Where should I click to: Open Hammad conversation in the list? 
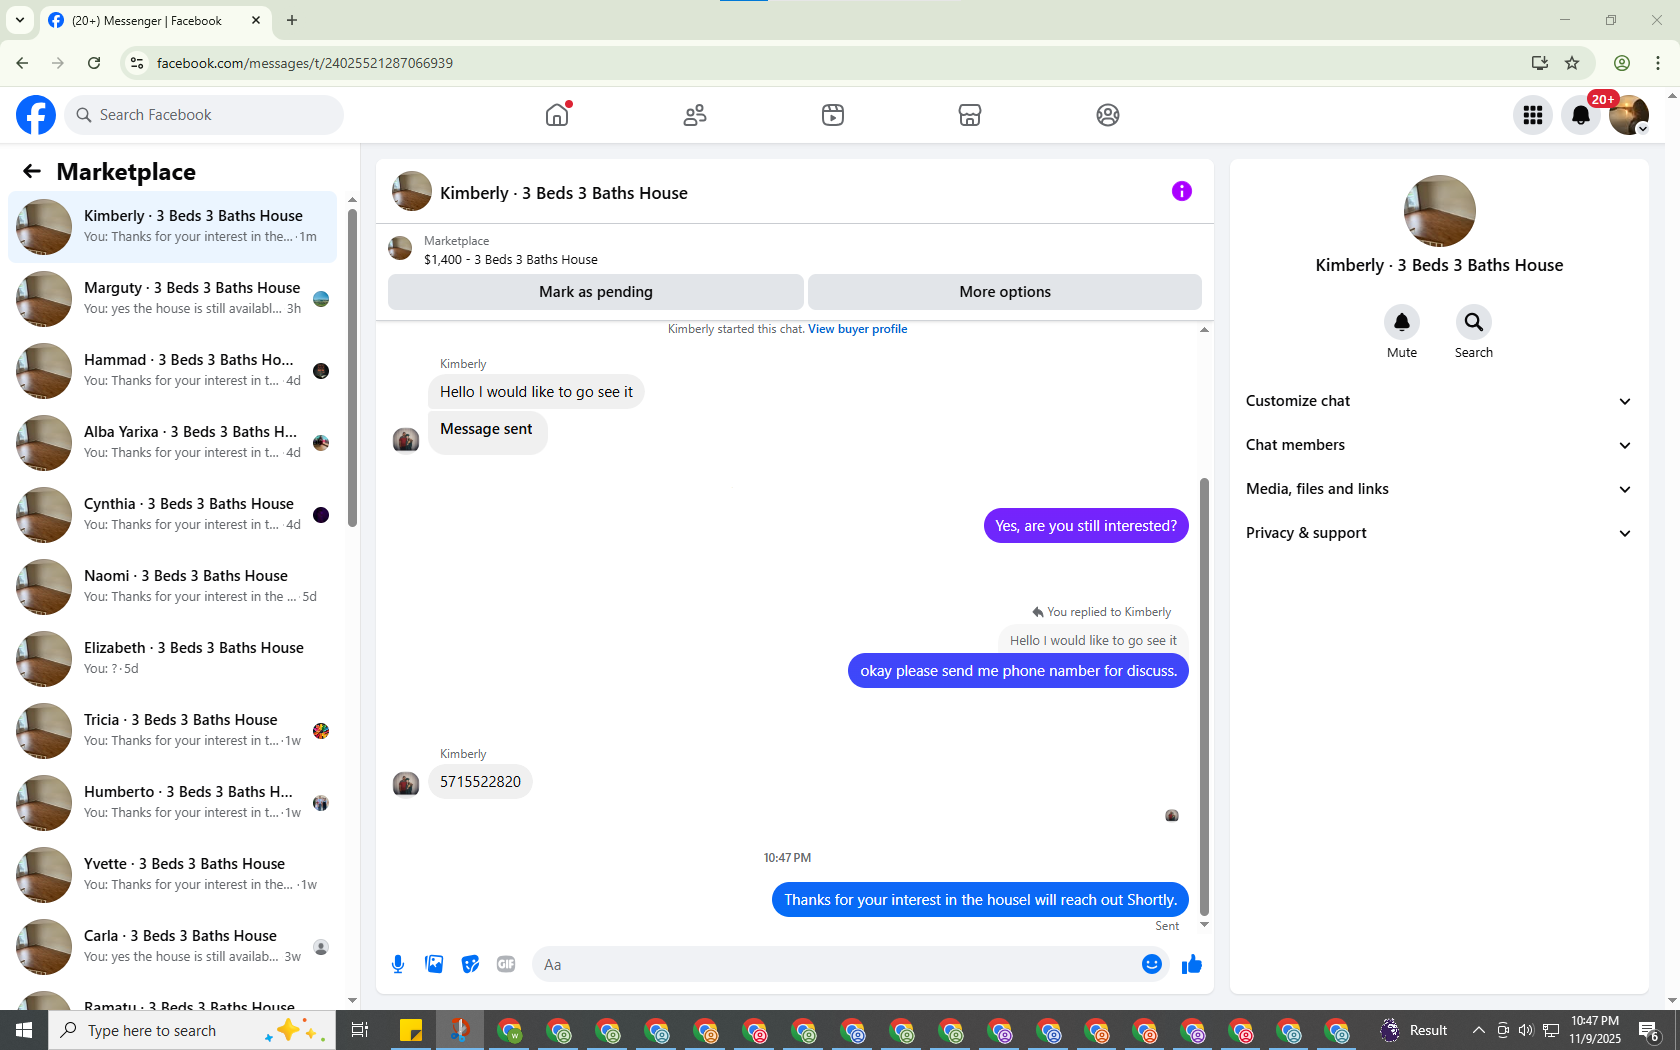172,371
